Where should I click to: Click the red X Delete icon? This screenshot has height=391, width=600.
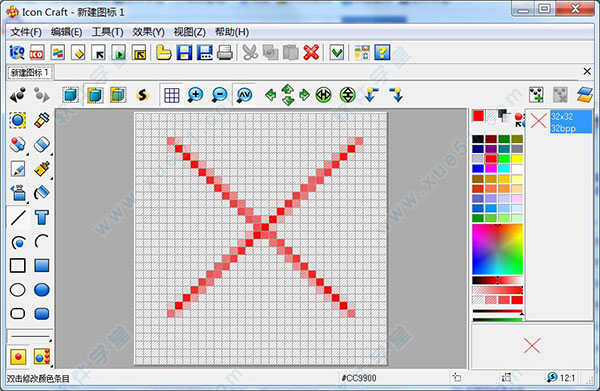[311, 52]
